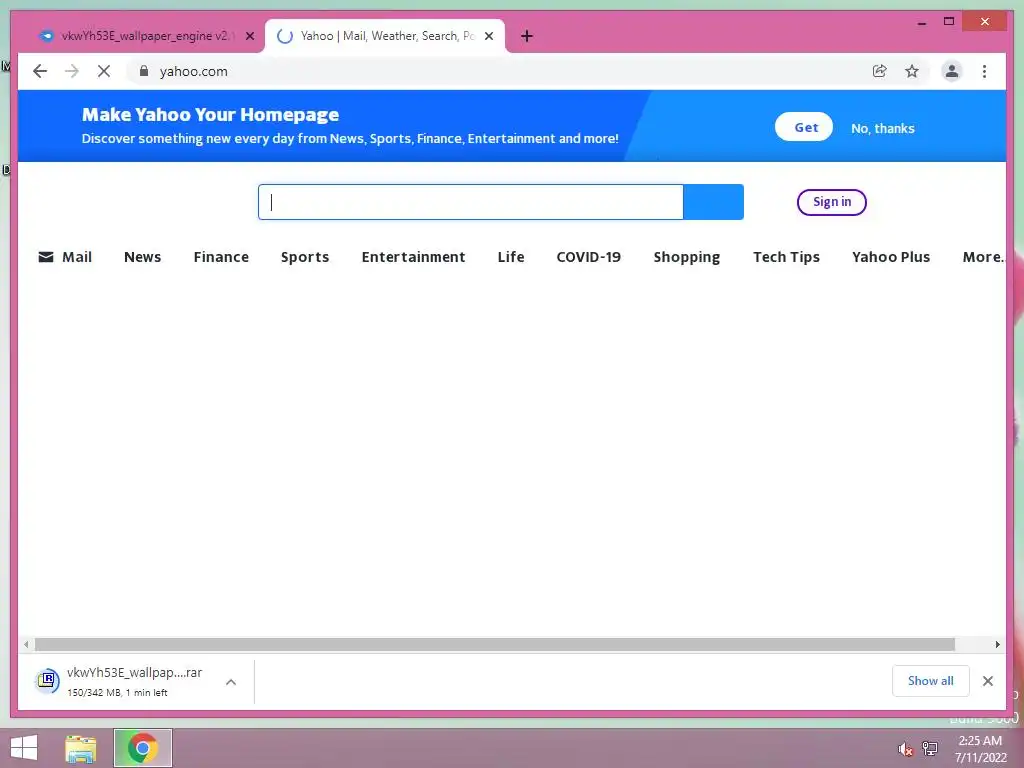Open a new tab with plus button
Screen dimensions: 1024x768
click(527, 36)
